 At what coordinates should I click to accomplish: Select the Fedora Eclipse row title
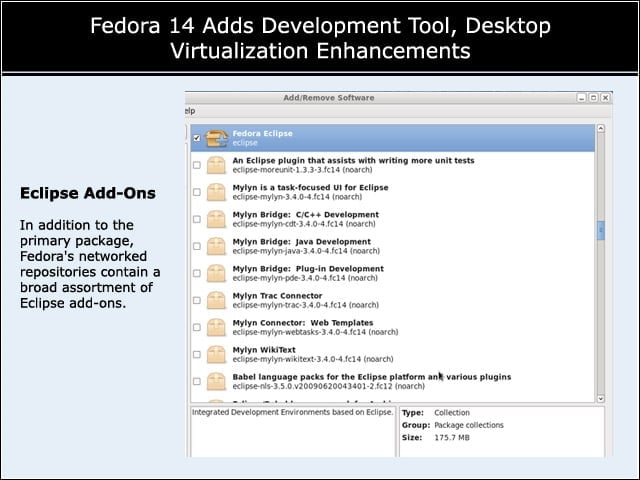[262, 133]
